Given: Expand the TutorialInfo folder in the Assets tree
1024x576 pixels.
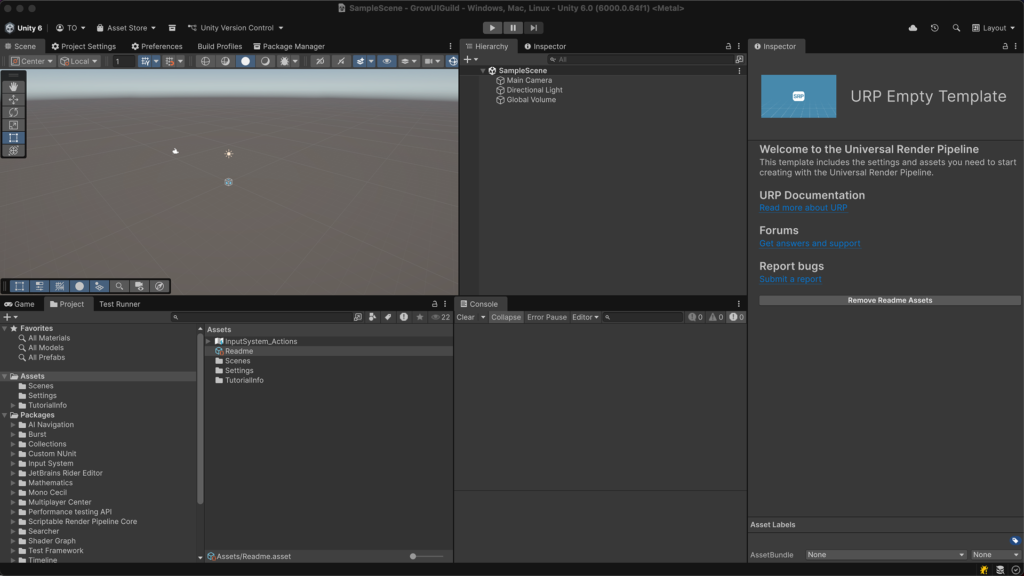Looking at the screenshot, I should pos(13,405).
